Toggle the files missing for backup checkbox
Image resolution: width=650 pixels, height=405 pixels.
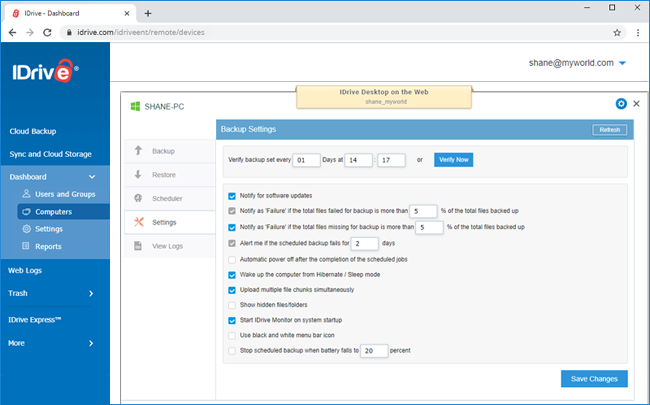click(232, 227)
